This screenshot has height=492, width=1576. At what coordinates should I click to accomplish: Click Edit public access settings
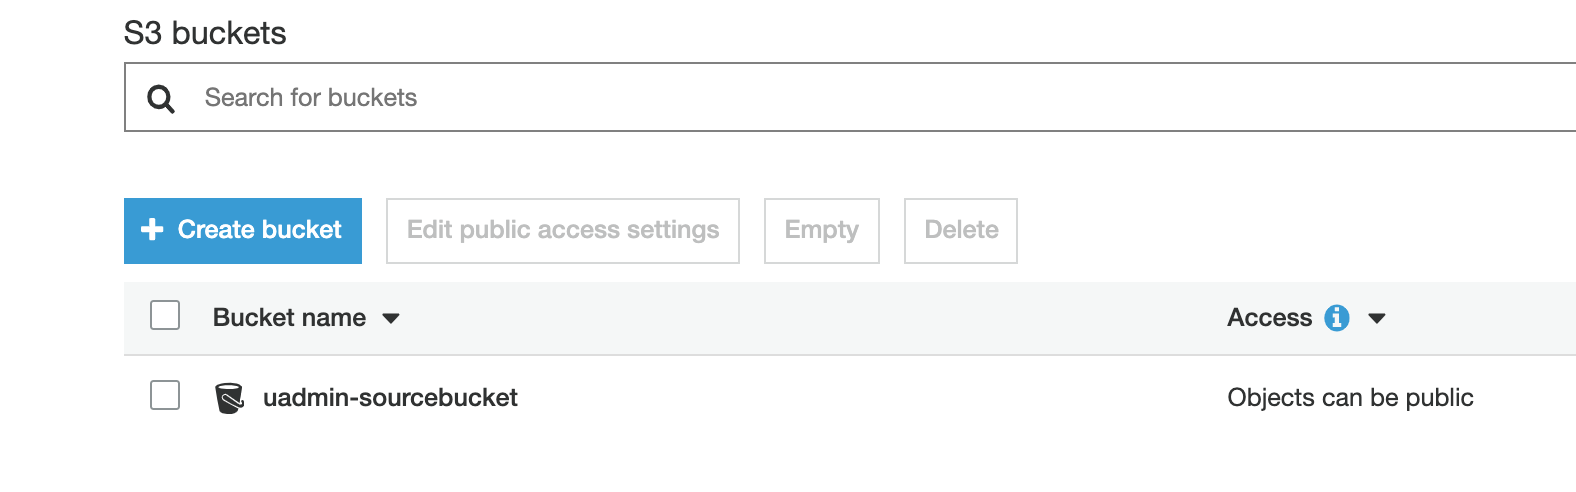click(563, 231)
